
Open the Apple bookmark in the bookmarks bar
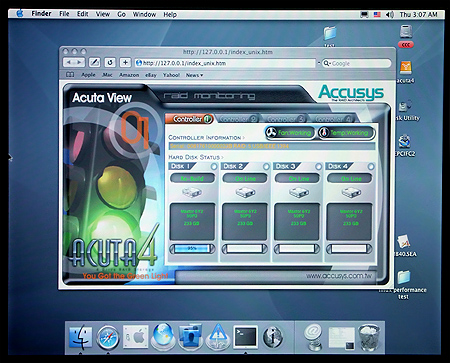tap(88, 75)
